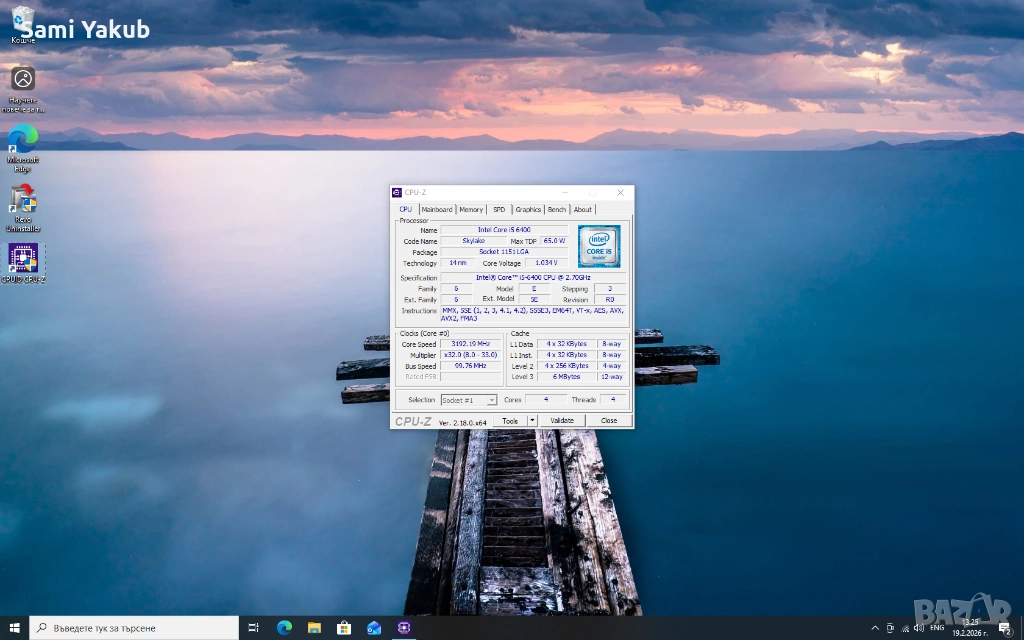The height and width of the screenshot is (640, 1024).
Task: Open the Mainboard tab in CPU-Z
Action: point(436,210)
